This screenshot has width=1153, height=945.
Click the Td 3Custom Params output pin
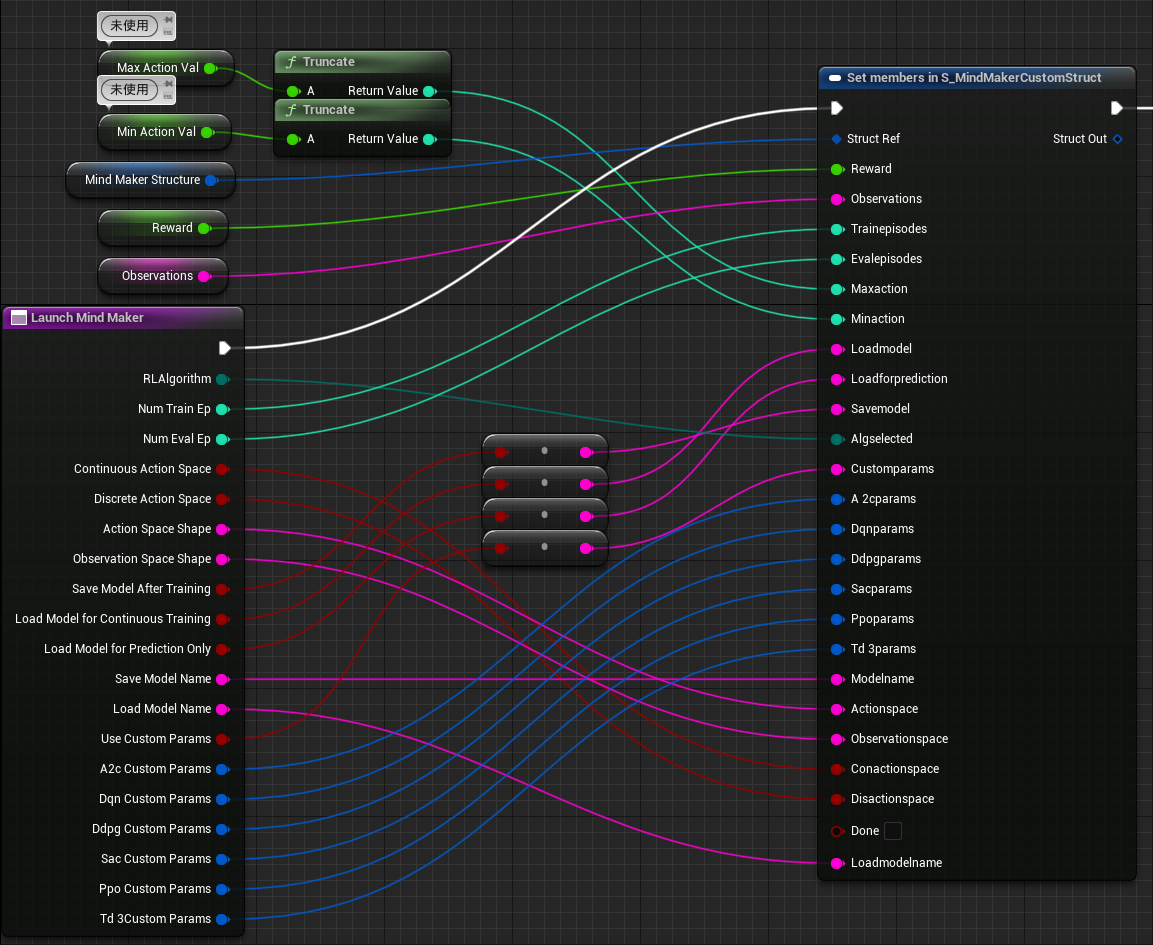222,919
